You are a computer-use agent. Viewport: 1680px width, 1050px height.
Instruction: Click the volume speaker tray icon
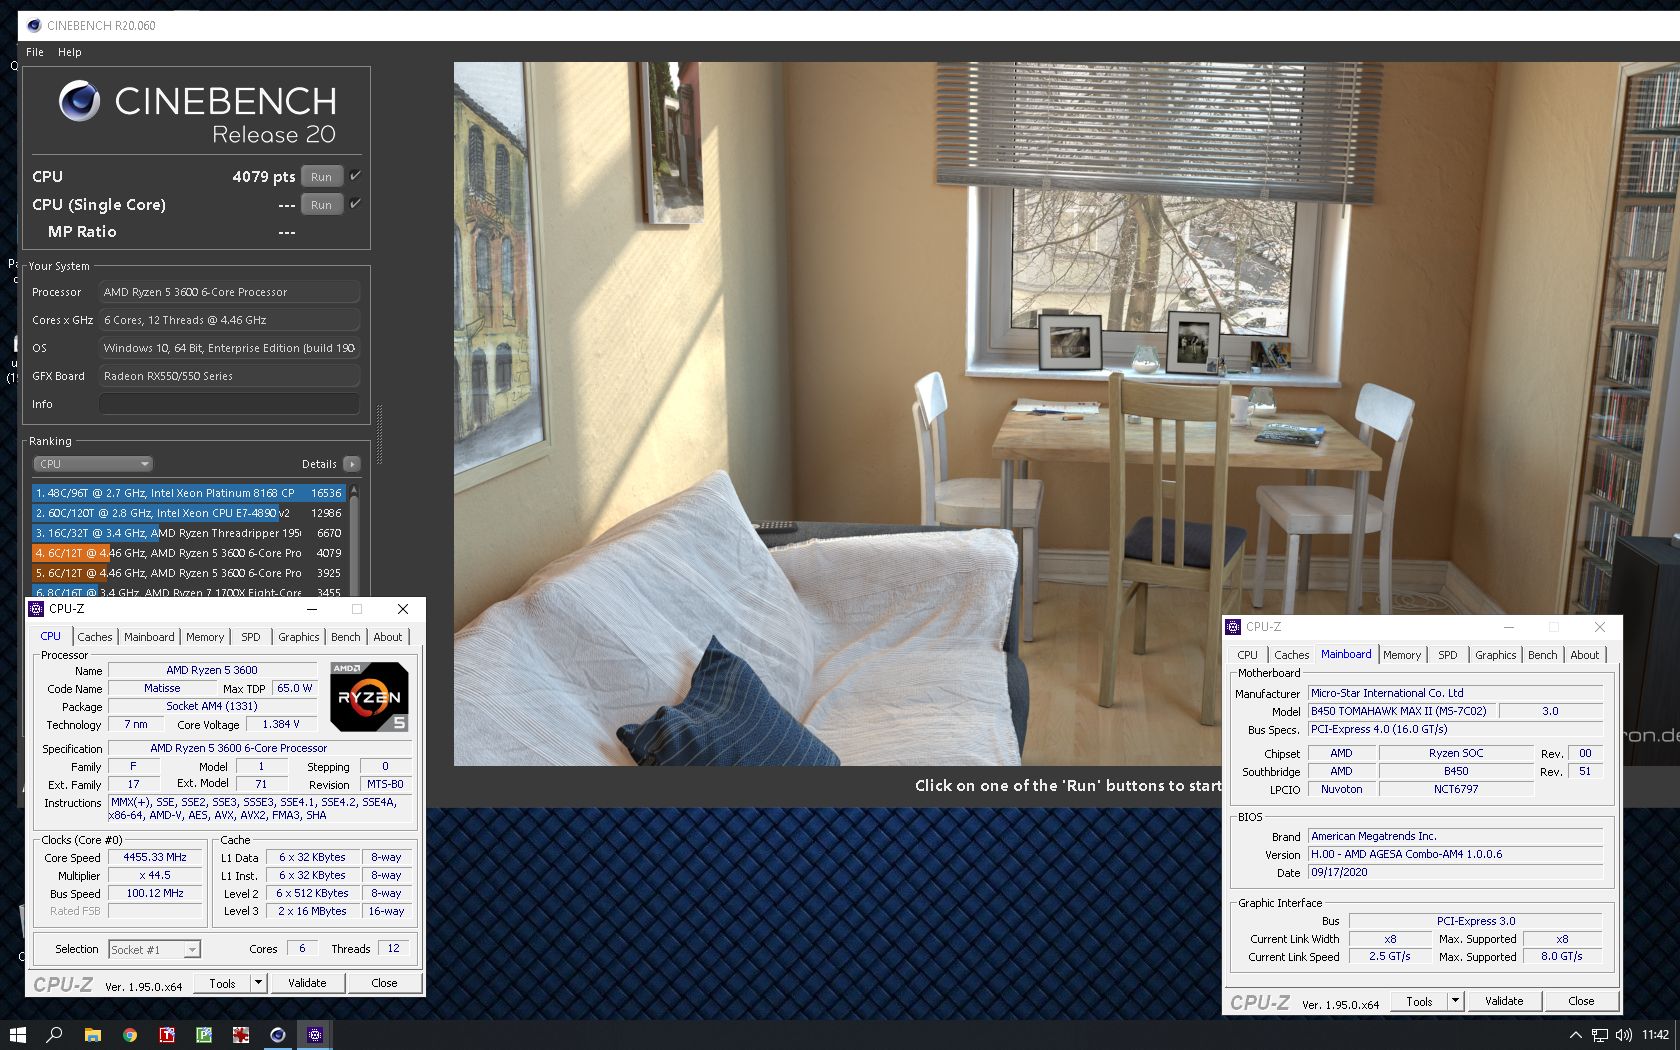1622,1035
